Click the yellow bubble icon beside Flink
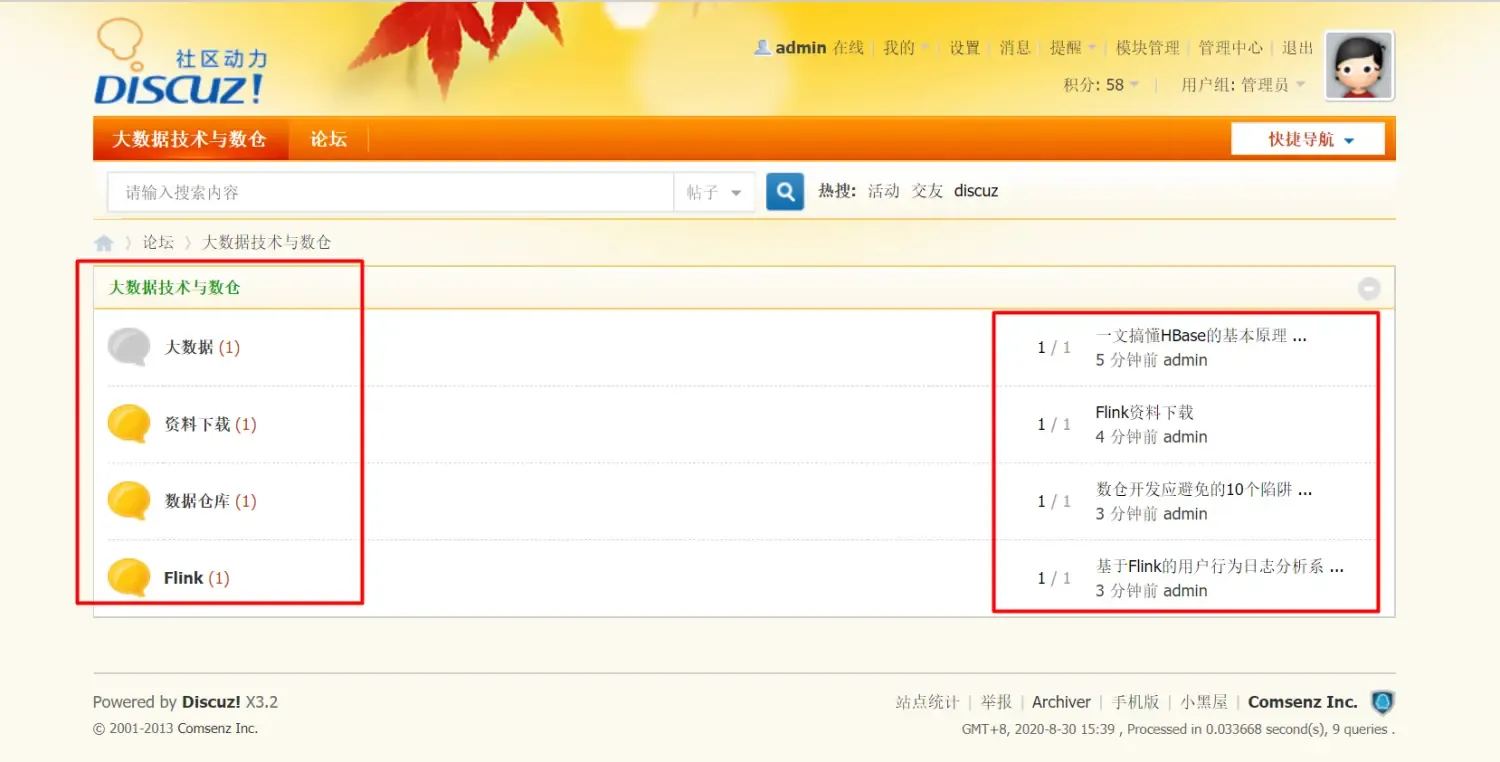 pyautogui.click(x=128, y=577)
